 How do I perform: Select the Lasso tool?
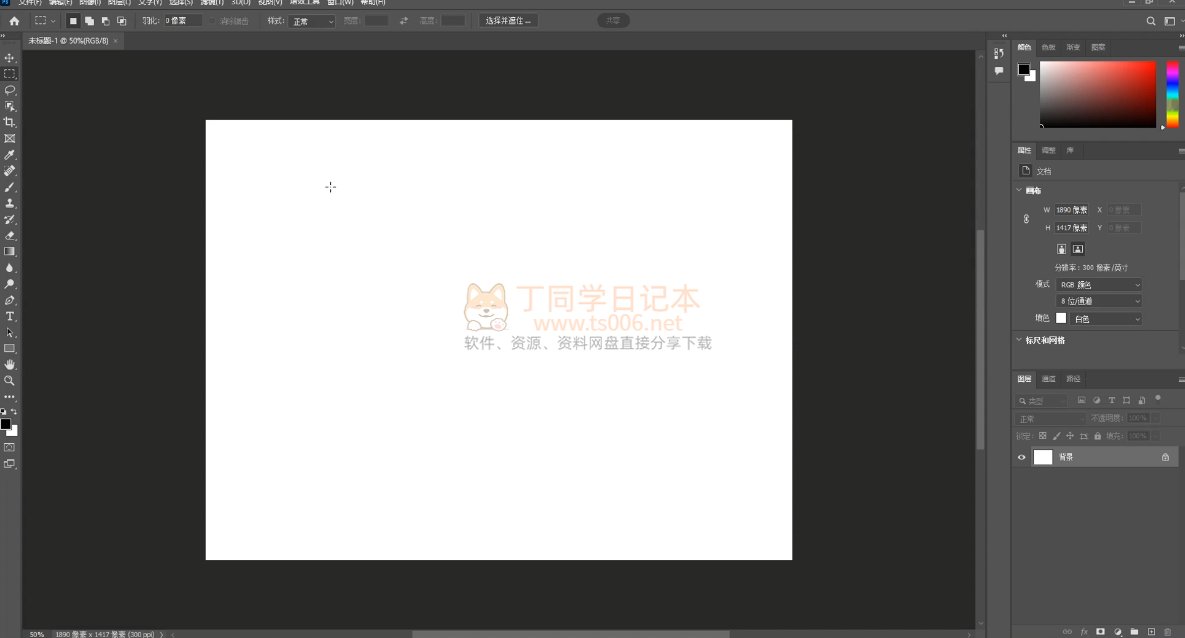(10, 90)
